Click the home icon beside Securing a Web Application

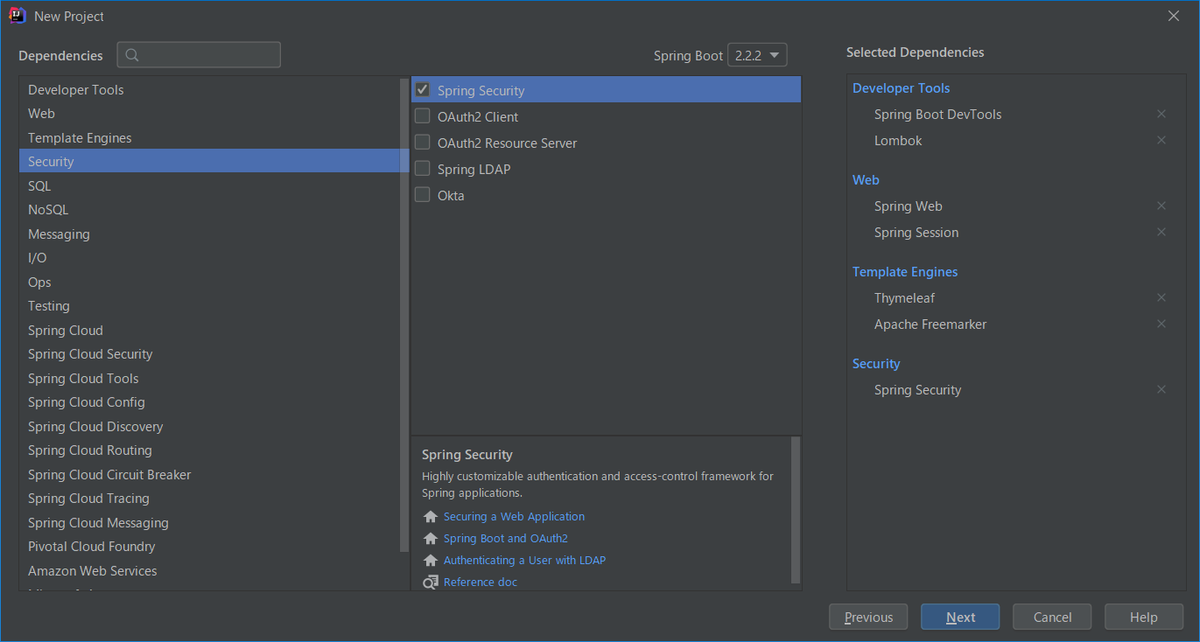coord(430,517)
